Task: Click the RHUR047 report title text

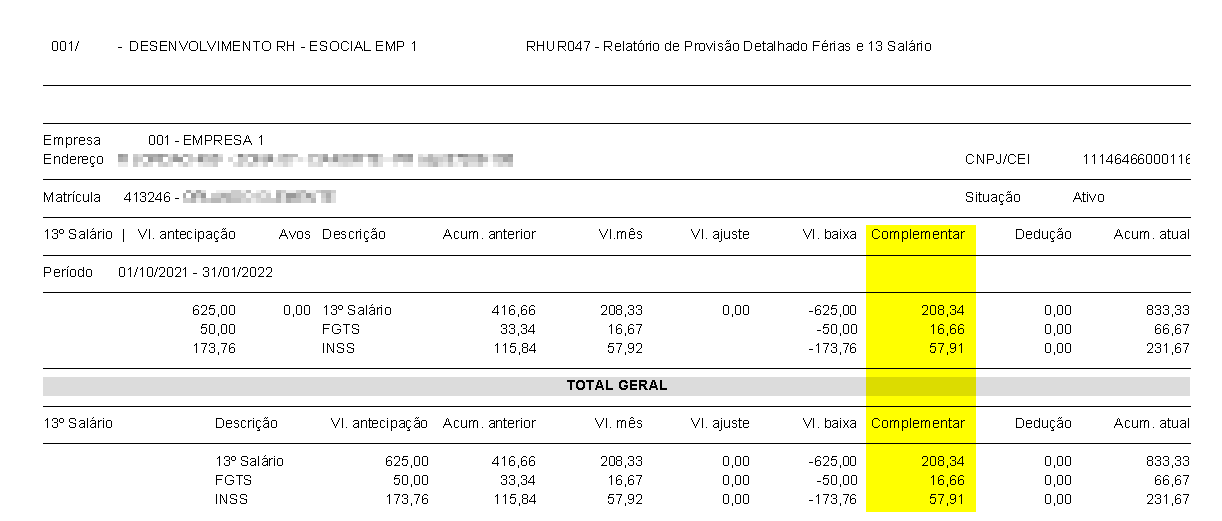Action: pyautogui.click(x=728, y=47)
